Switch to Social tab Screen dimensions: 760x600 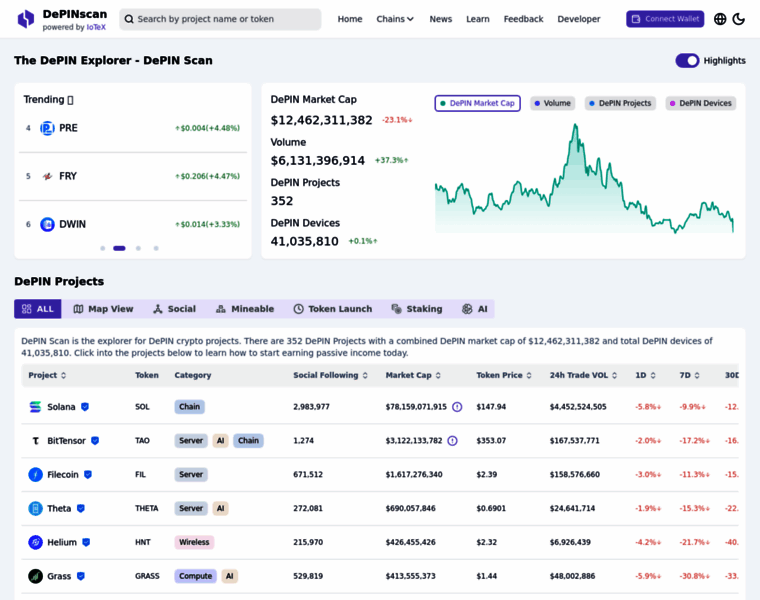pos(174,309)
